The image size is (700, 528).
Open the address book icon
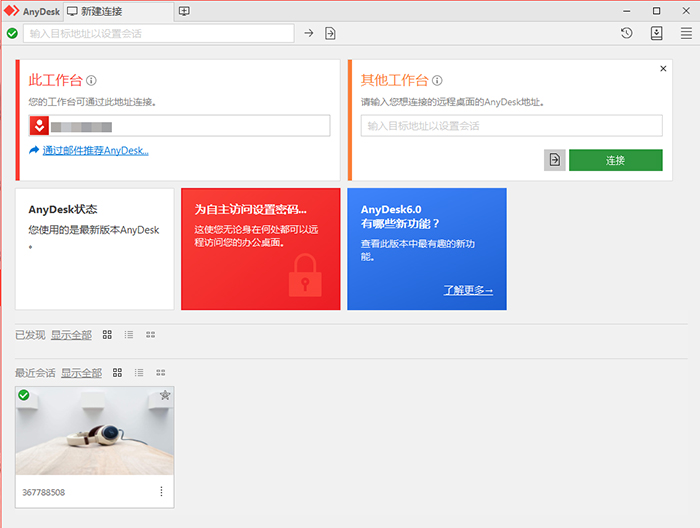[656, 33]
